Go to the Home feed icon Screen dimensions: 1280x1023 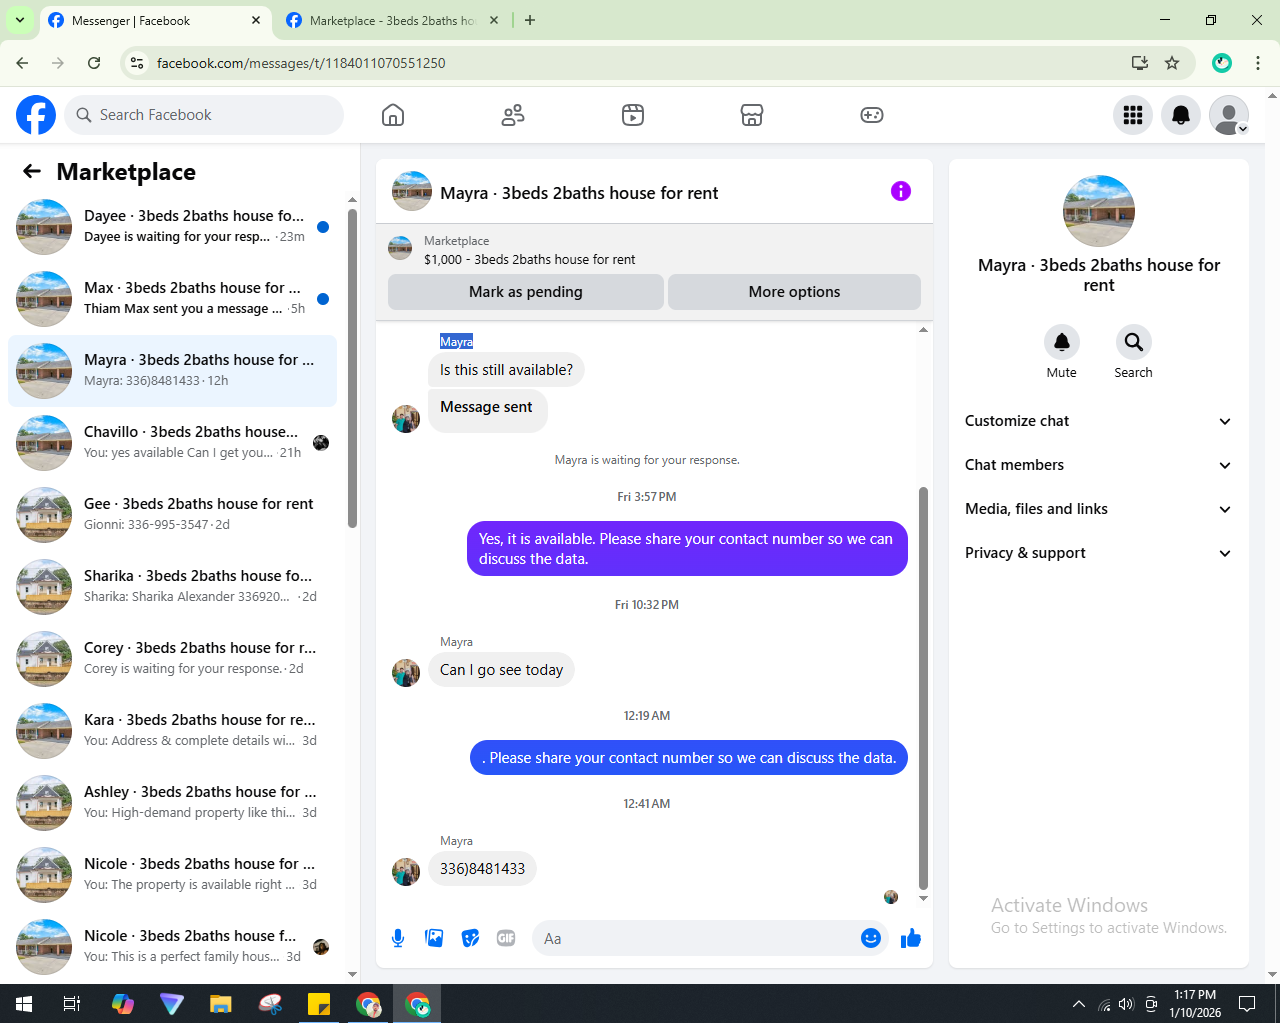(393, 115)
